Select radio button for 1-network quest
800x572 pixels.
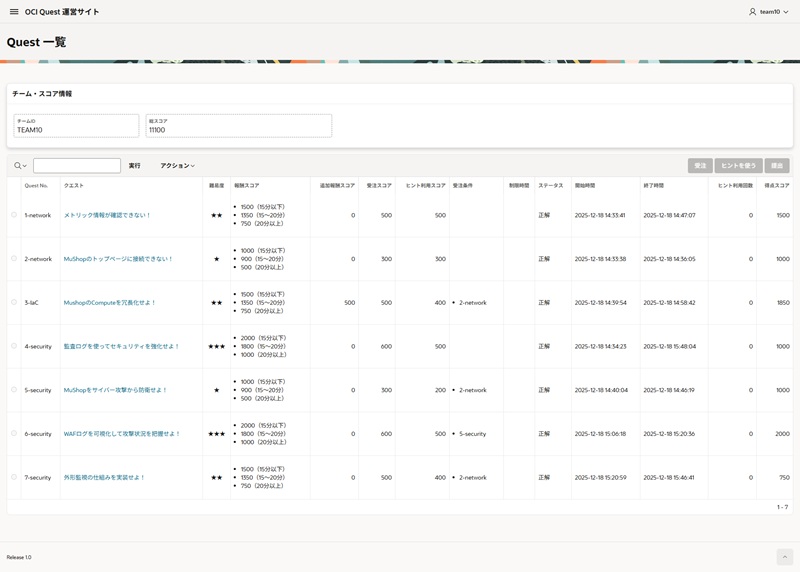(x=14, y=215)
